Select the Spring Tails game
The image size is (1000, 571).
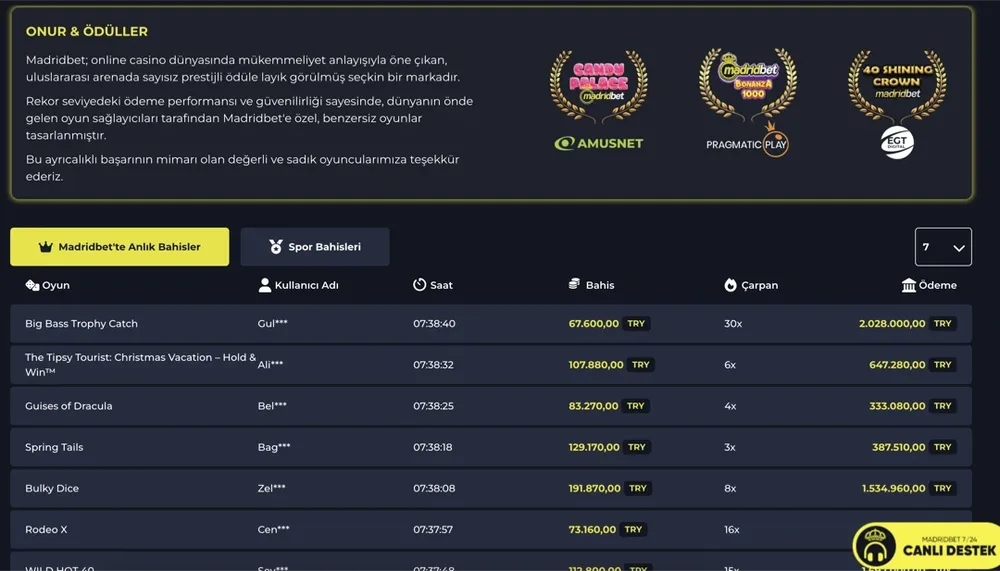[x=54, y=447]
